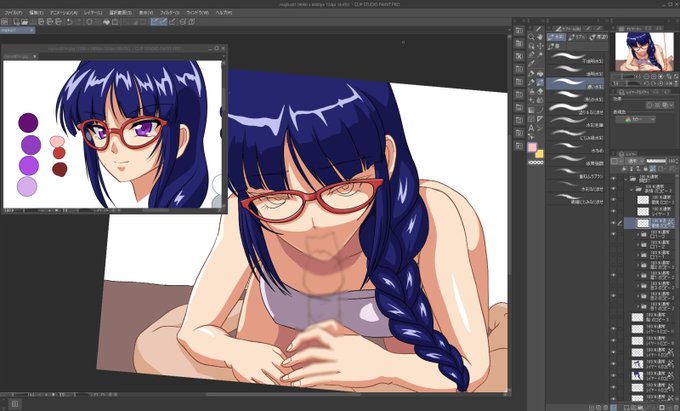Select the second sub tool group tab
The image size is (680, 411).
pyautogui.click(x=577, y=37)
